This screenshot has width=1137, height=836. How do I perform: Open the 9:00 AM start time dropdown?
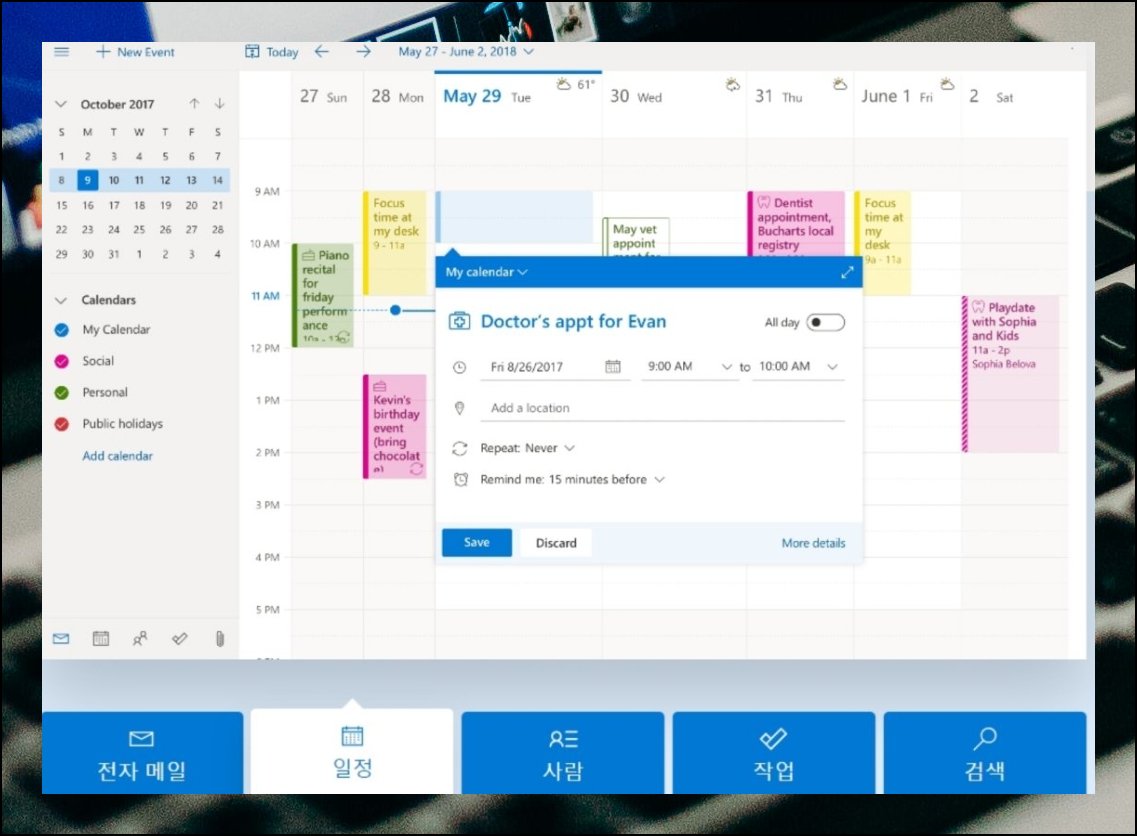click(690, 367)
